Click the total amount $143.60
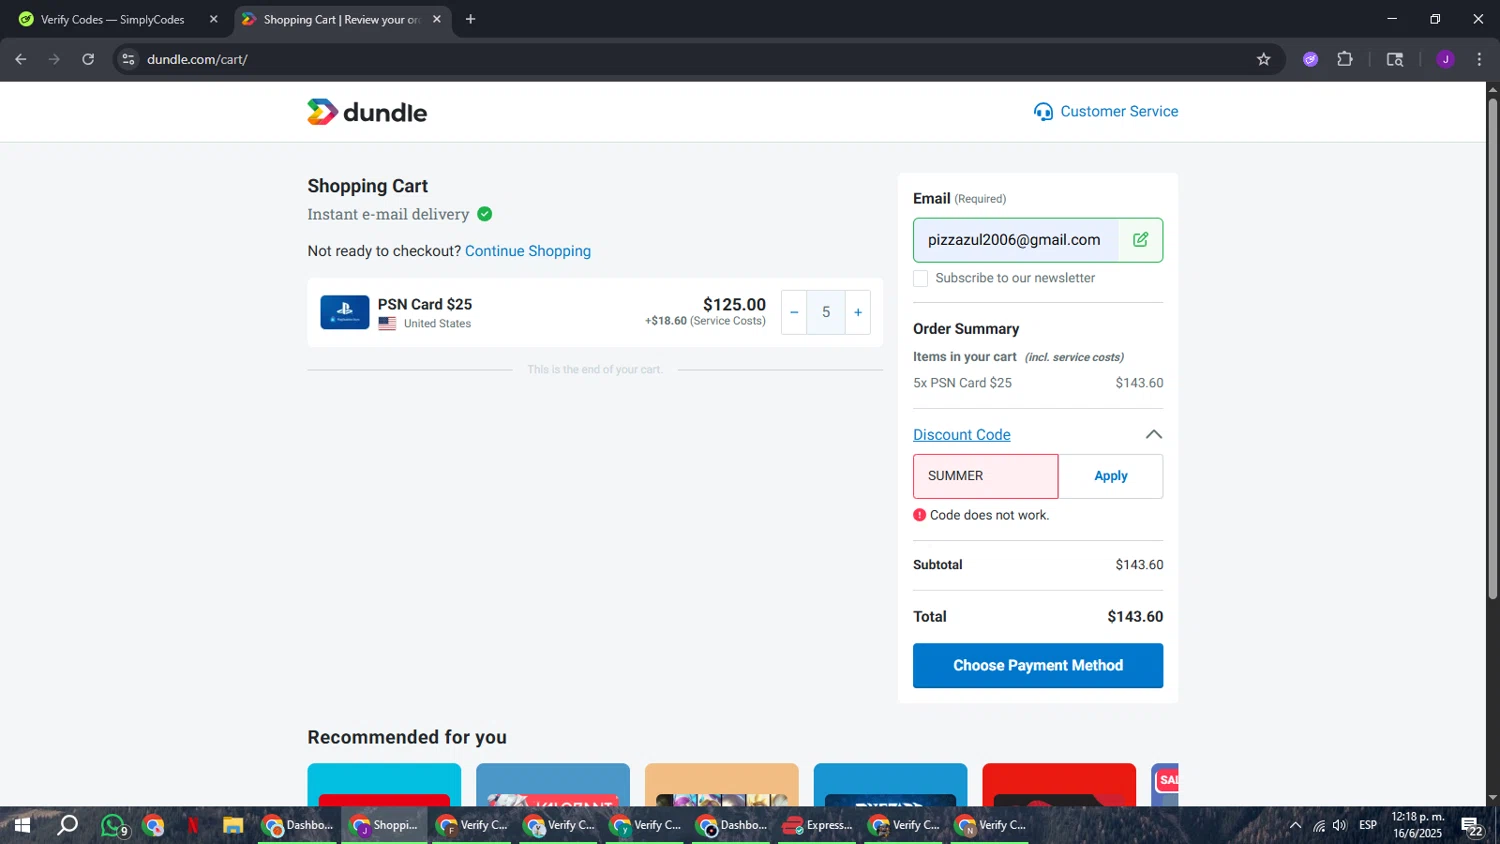Screen dimensions: 1500x844 (x=1135, y=617)
